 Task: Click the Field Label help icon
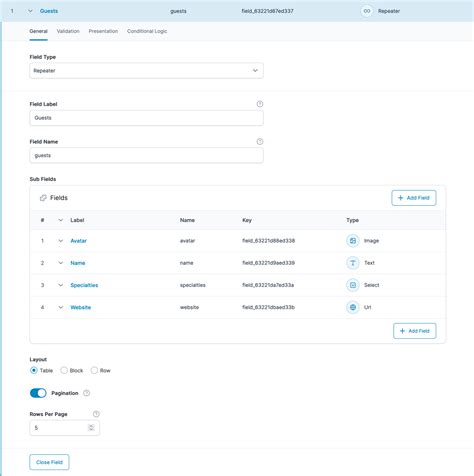pos(260,104)
